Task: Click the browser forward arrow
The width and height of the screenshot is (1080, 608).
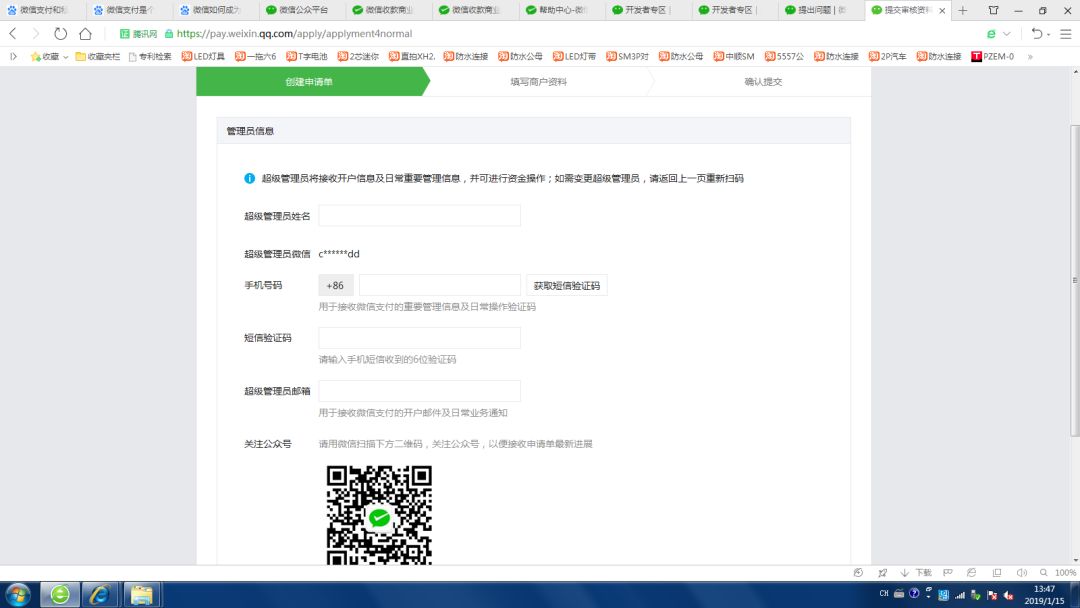Action: point(36,33)
